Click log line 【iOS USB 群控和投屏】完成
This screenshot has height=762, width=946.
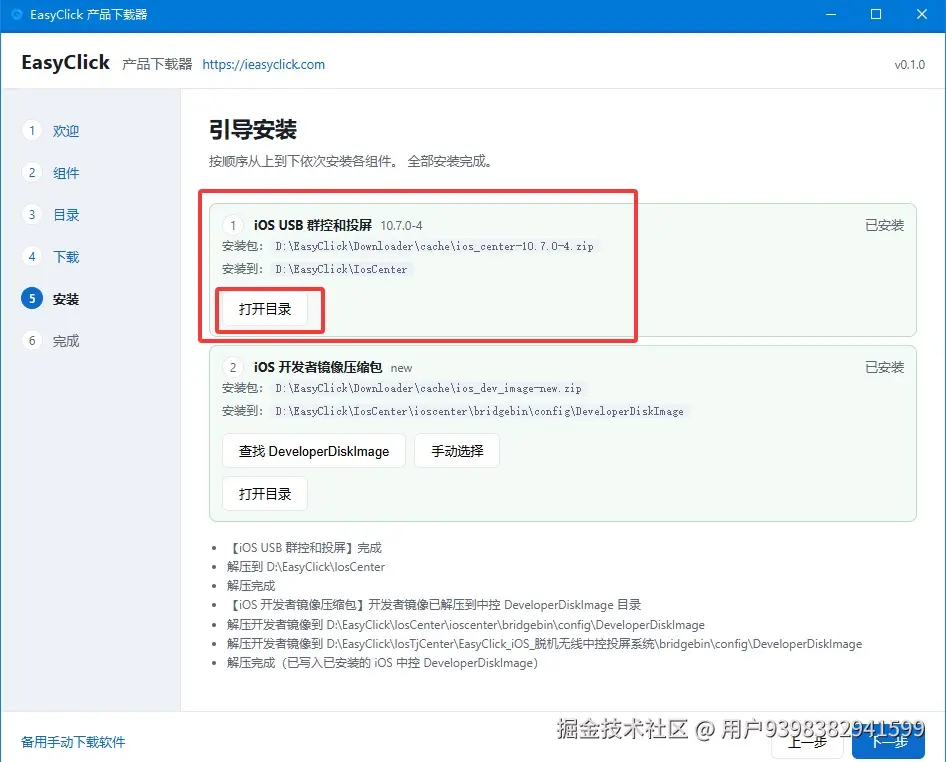coord(305,548)
